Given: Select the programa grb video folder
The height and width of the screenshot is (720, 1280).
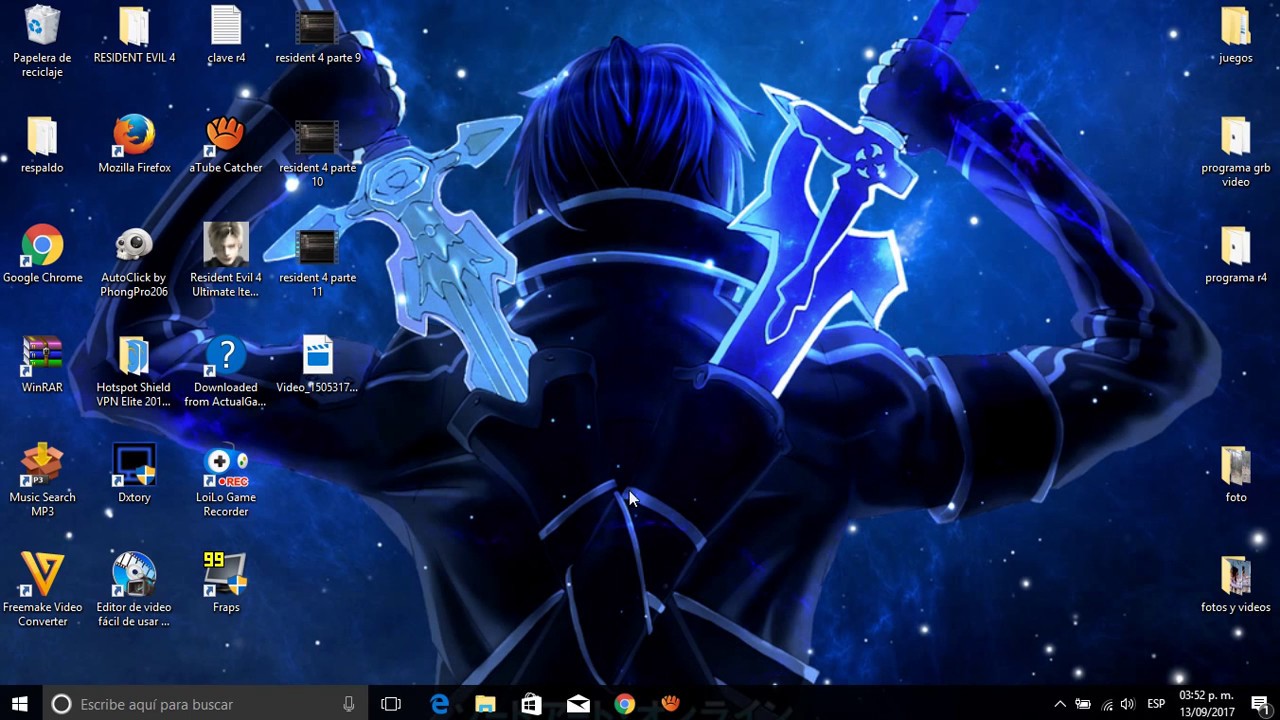Looking at the screenshot, I should [x=1236, y=152].
